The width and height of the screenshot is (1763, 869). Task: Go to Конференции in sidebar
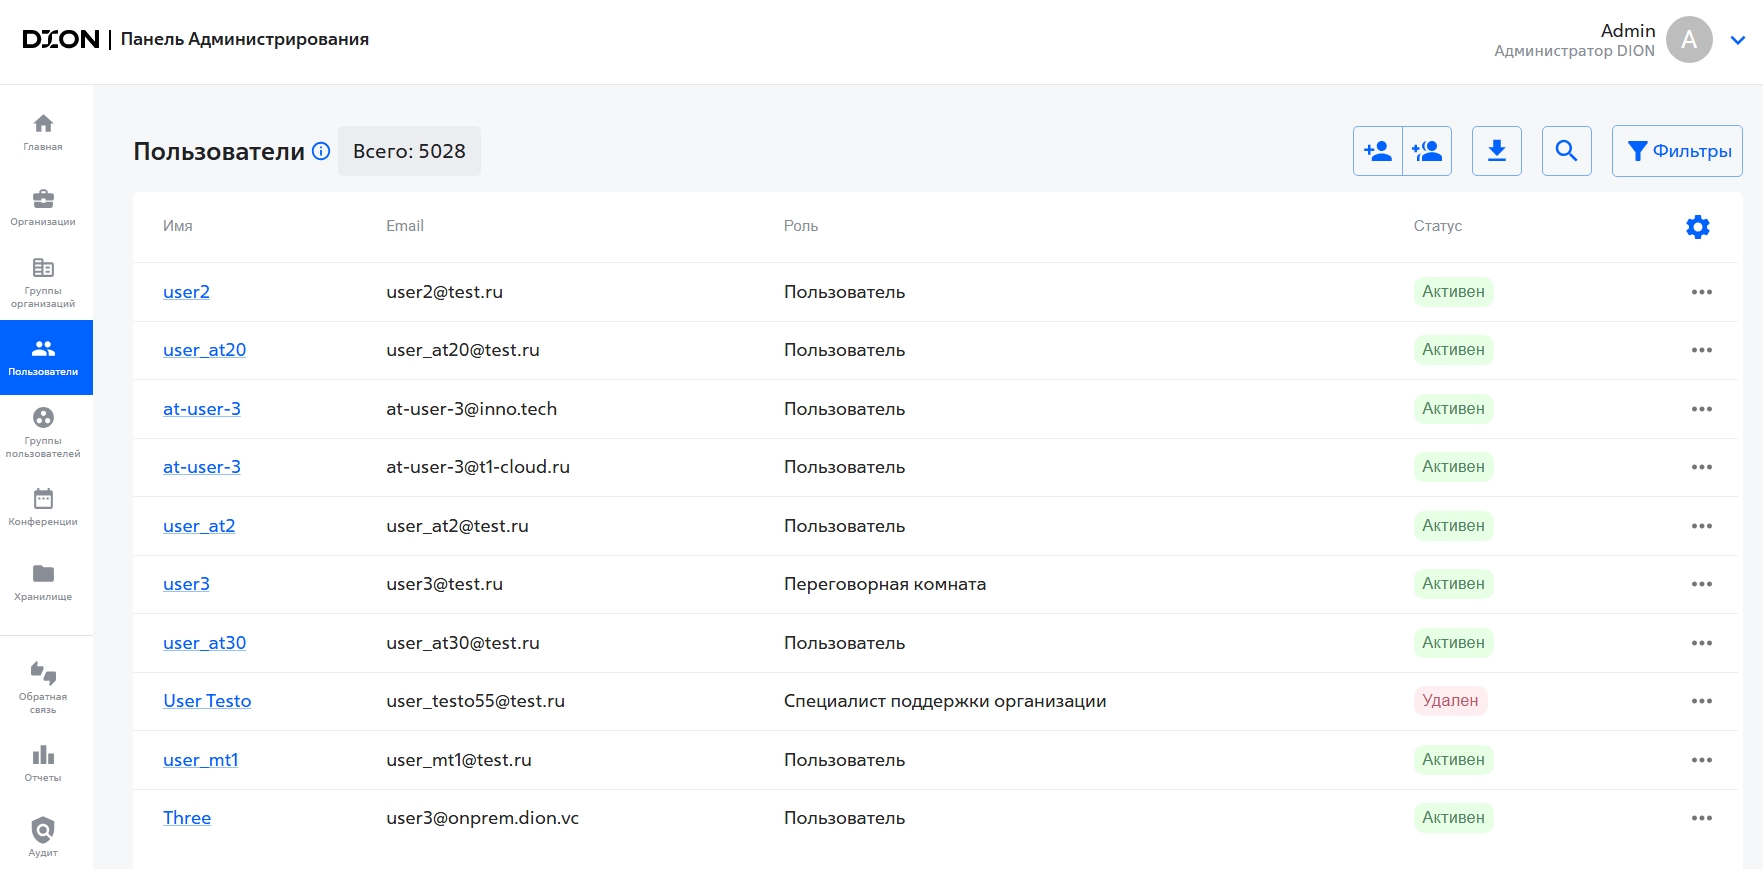(43, 508)
